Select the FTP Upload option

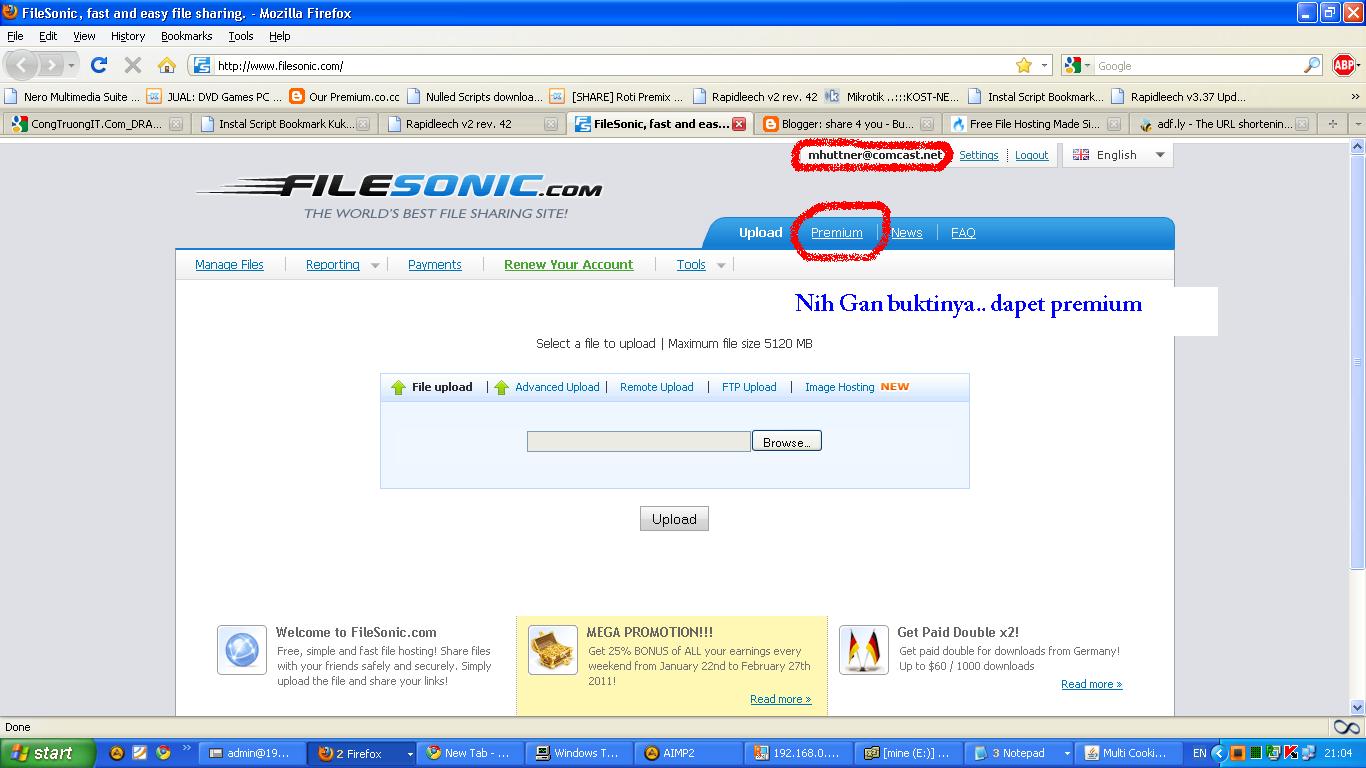click(749, 387)
